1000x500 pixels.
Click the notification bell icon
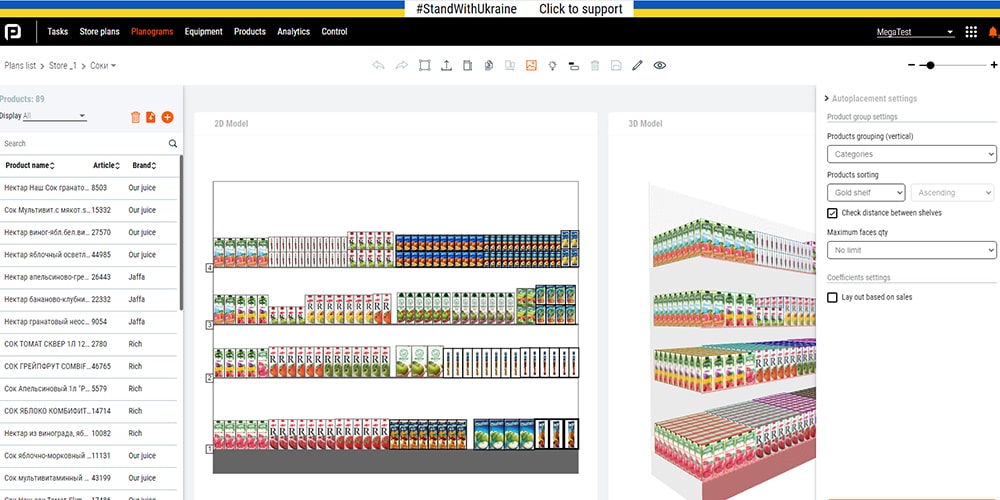pyautogui.click(x=993, y=32)
